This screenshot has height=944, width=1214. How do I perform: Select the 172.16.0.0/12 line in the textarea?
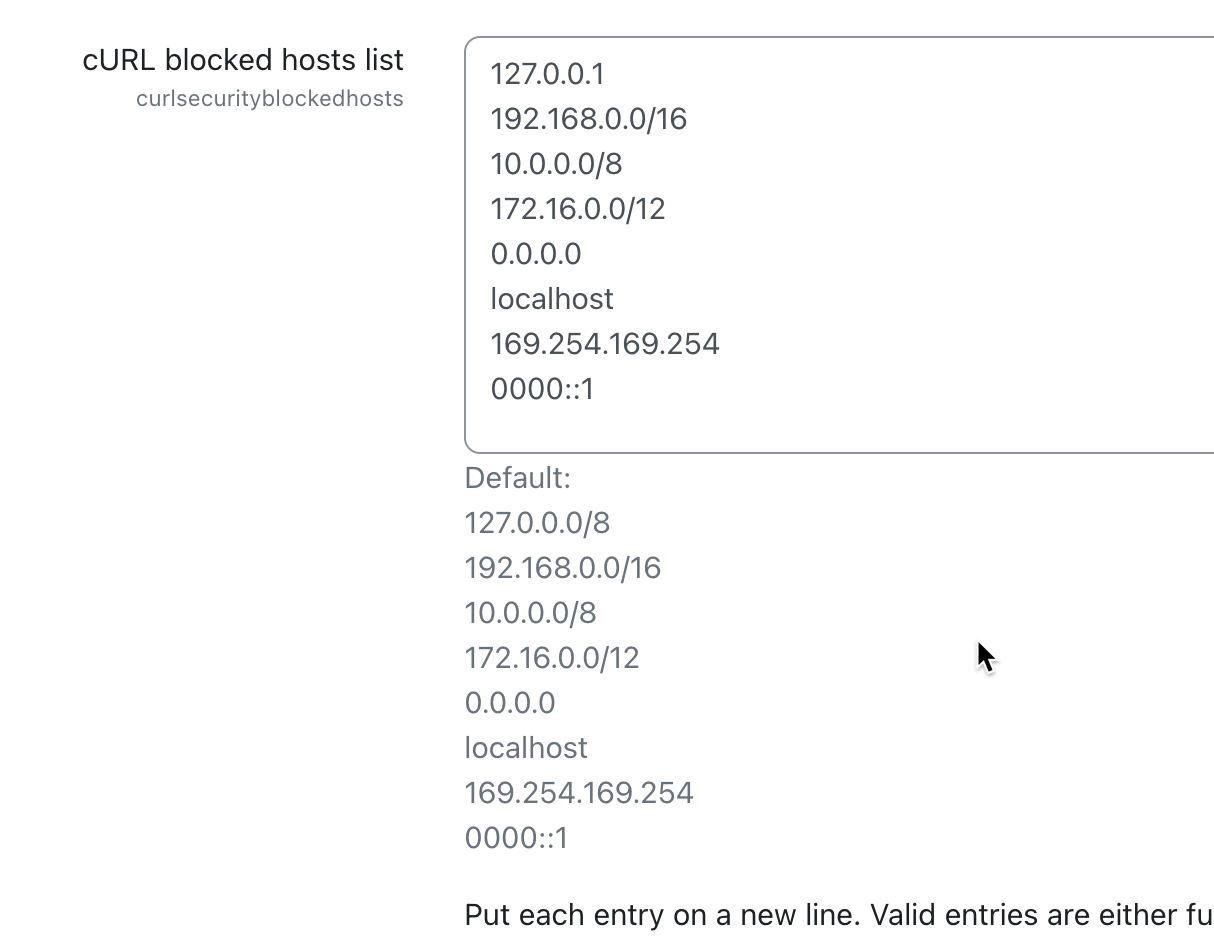(x=577, y=209)
